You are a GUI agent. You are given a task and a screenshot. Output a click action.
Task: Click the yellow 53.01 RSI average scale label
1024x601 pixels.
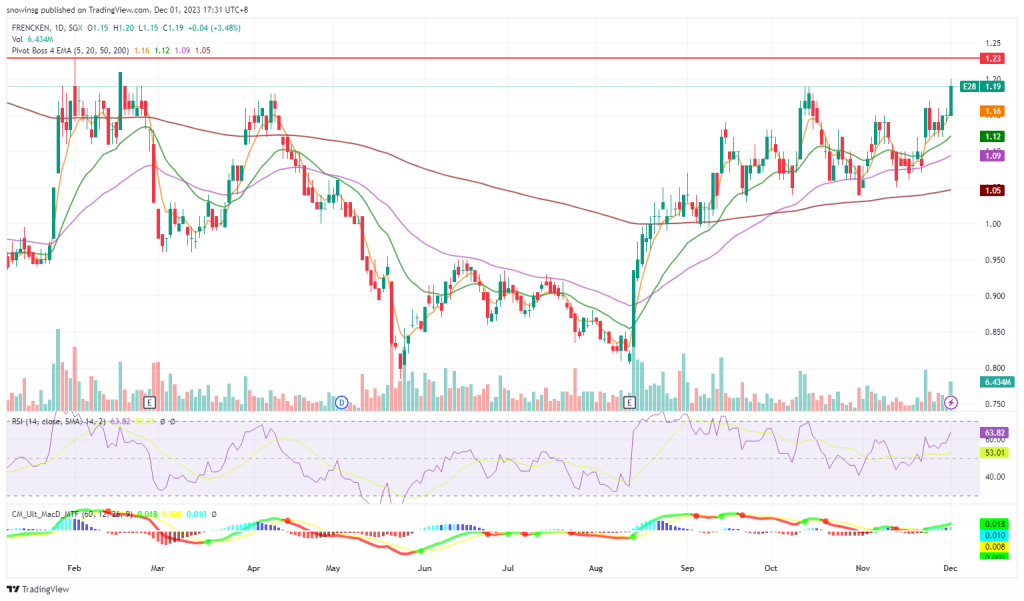[x=994, y=452]
